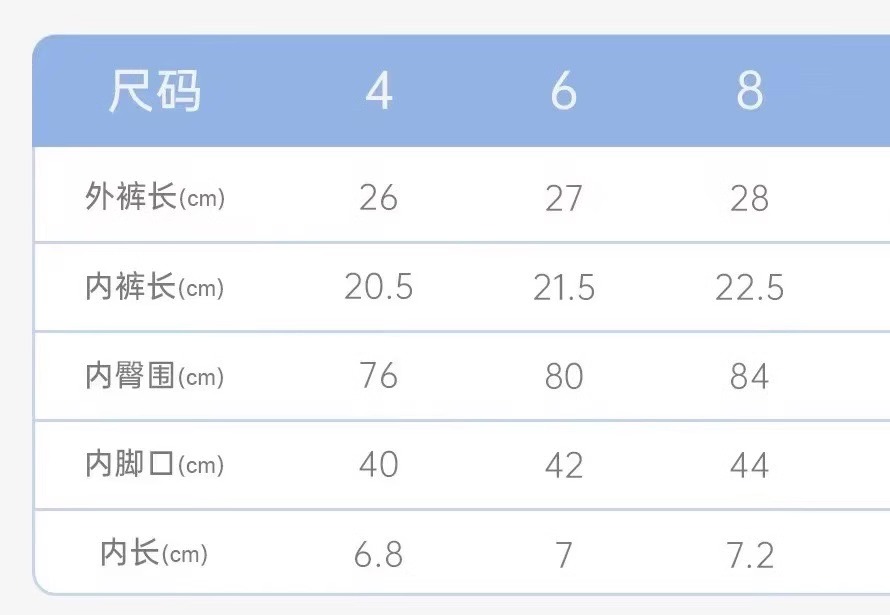
Task: Select the 7.2 value for 内长
Action: tap(749, 554)
